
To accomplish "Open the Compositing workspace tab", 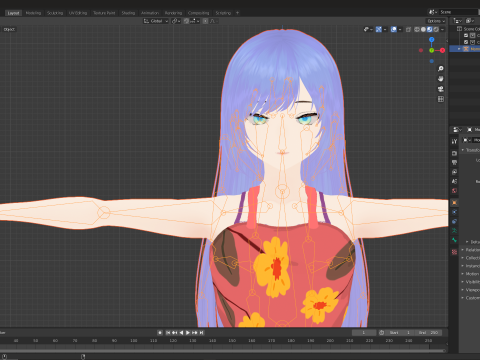I will coord(198,13).
